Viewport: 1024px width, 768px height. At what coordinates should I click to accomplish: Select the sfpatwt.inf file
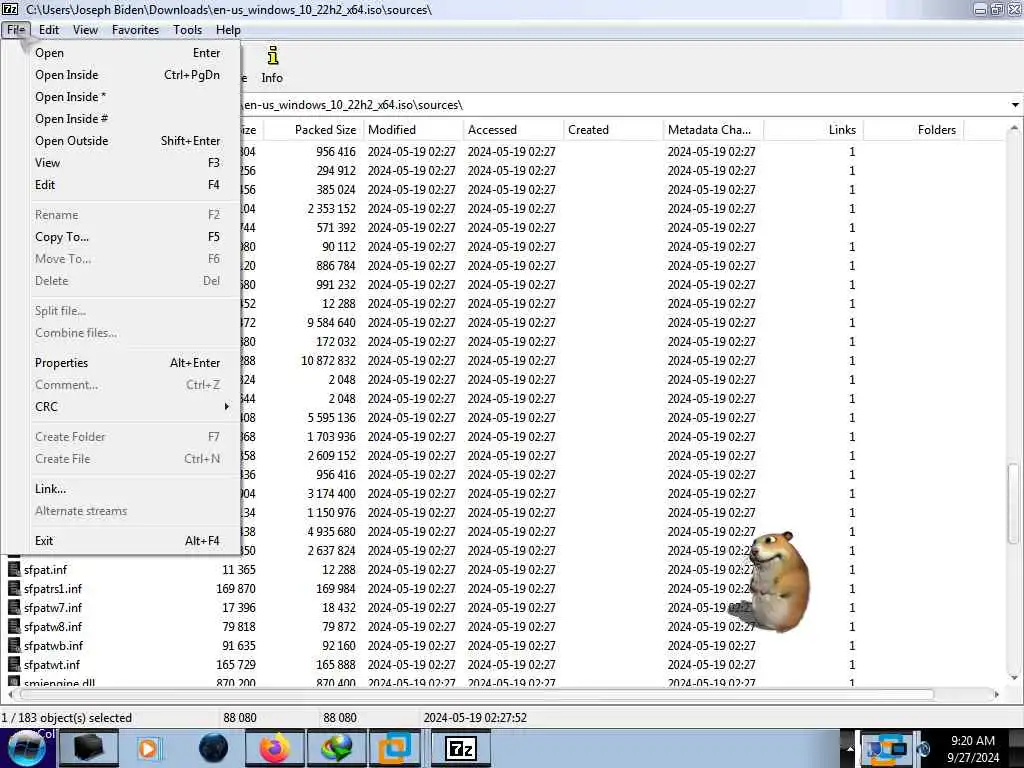coord(52,664)
